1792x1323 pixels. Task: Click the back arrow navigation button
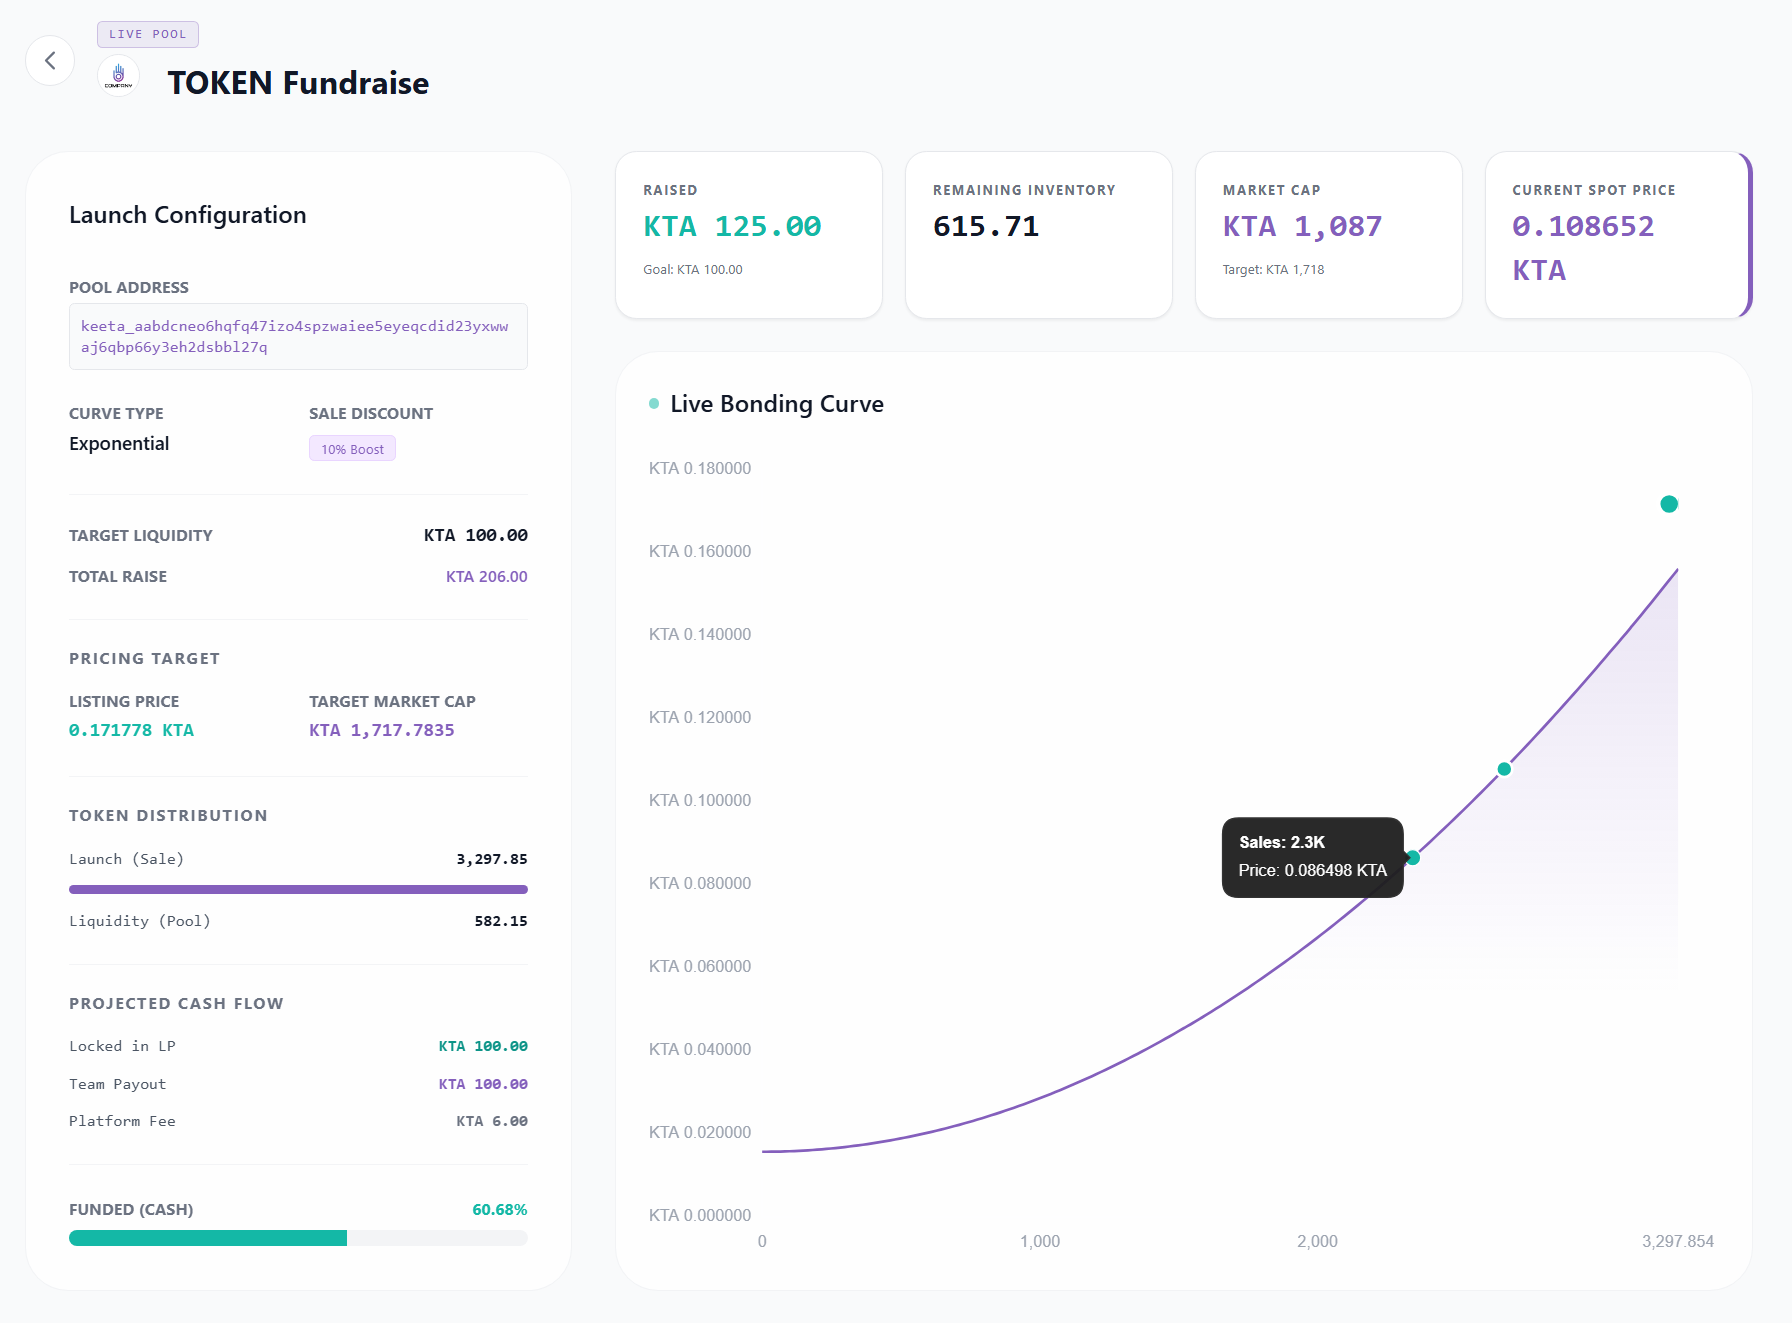(49, 61)
